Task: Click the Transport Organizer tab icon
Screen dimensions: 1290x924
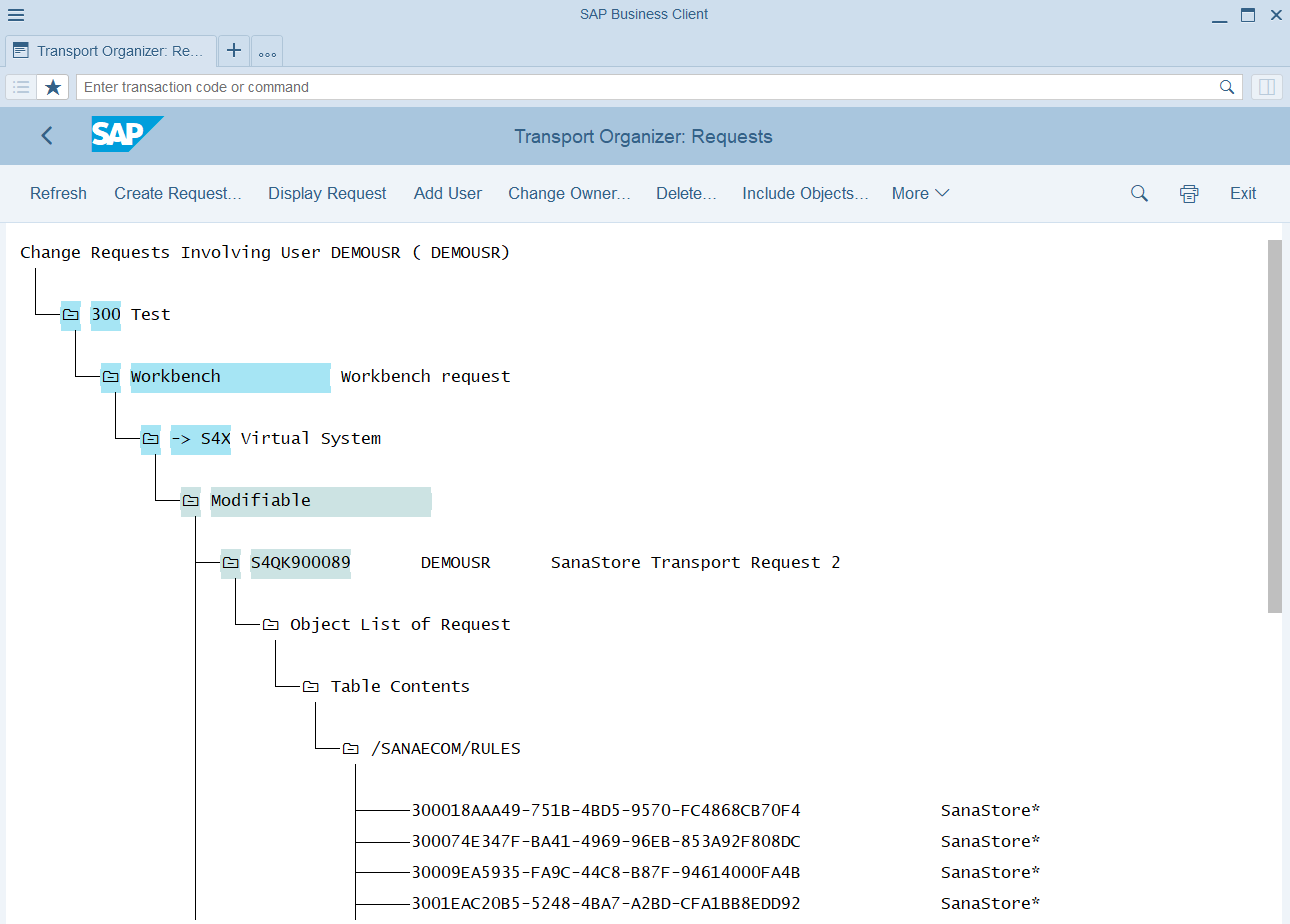Action: click(21, 51)
